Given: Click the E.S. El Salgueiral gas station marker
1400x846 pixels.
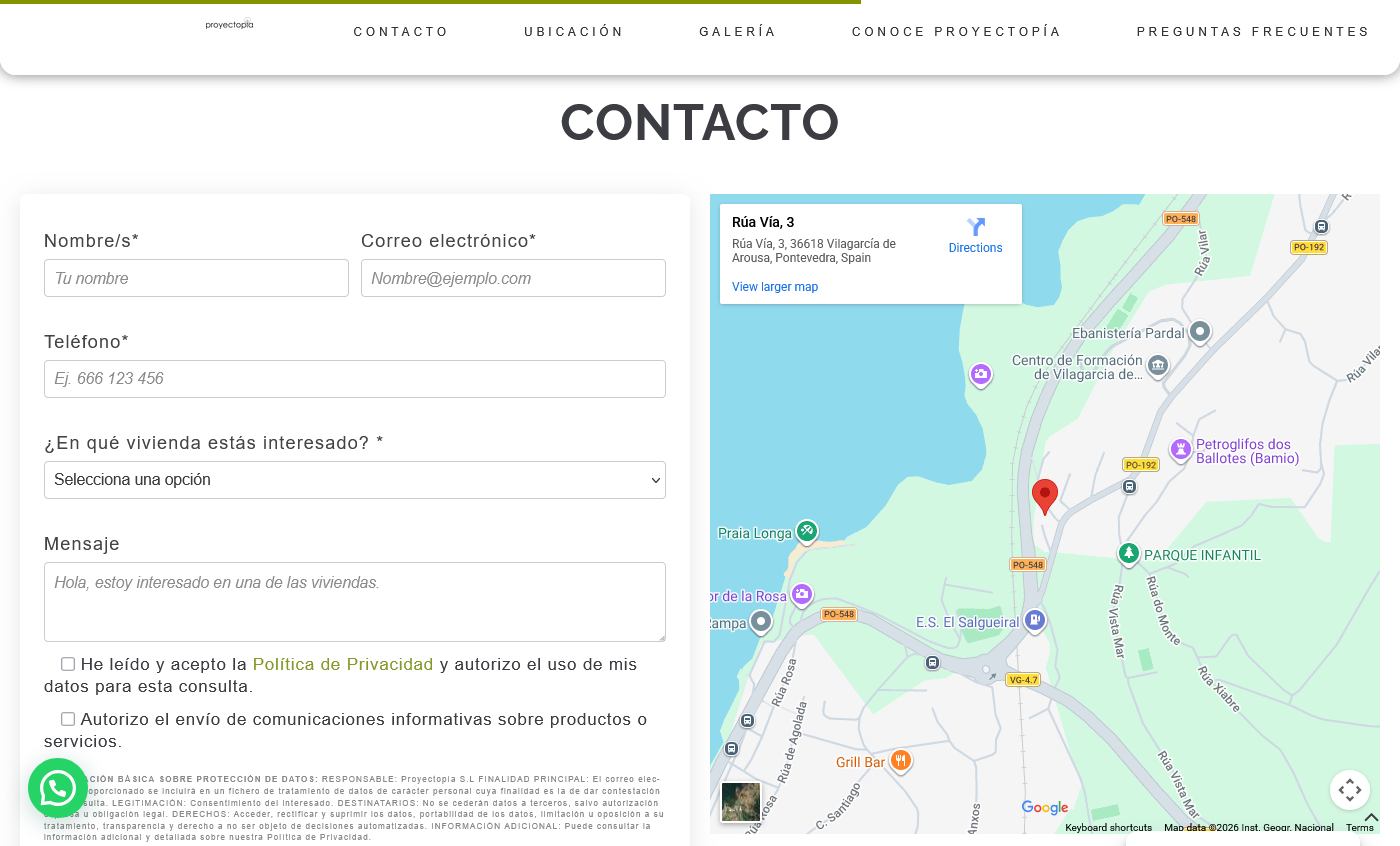Looking at the screenshot, I should [x=1035, y=621].
